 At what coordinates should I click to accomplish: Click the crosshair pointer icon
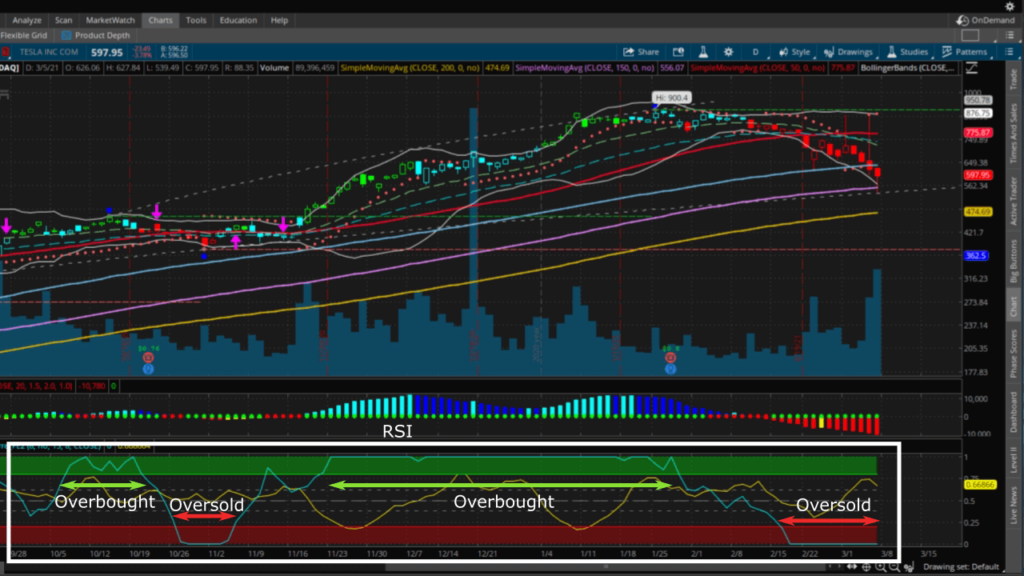click(x=866, y=567)
